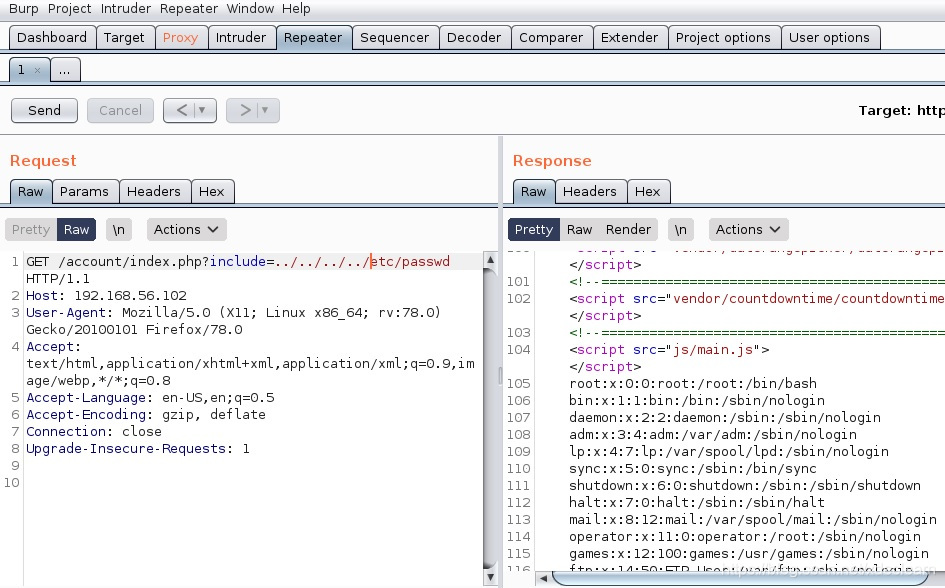Open the Burp menu
Screen dimensions: 945x588
24,9
